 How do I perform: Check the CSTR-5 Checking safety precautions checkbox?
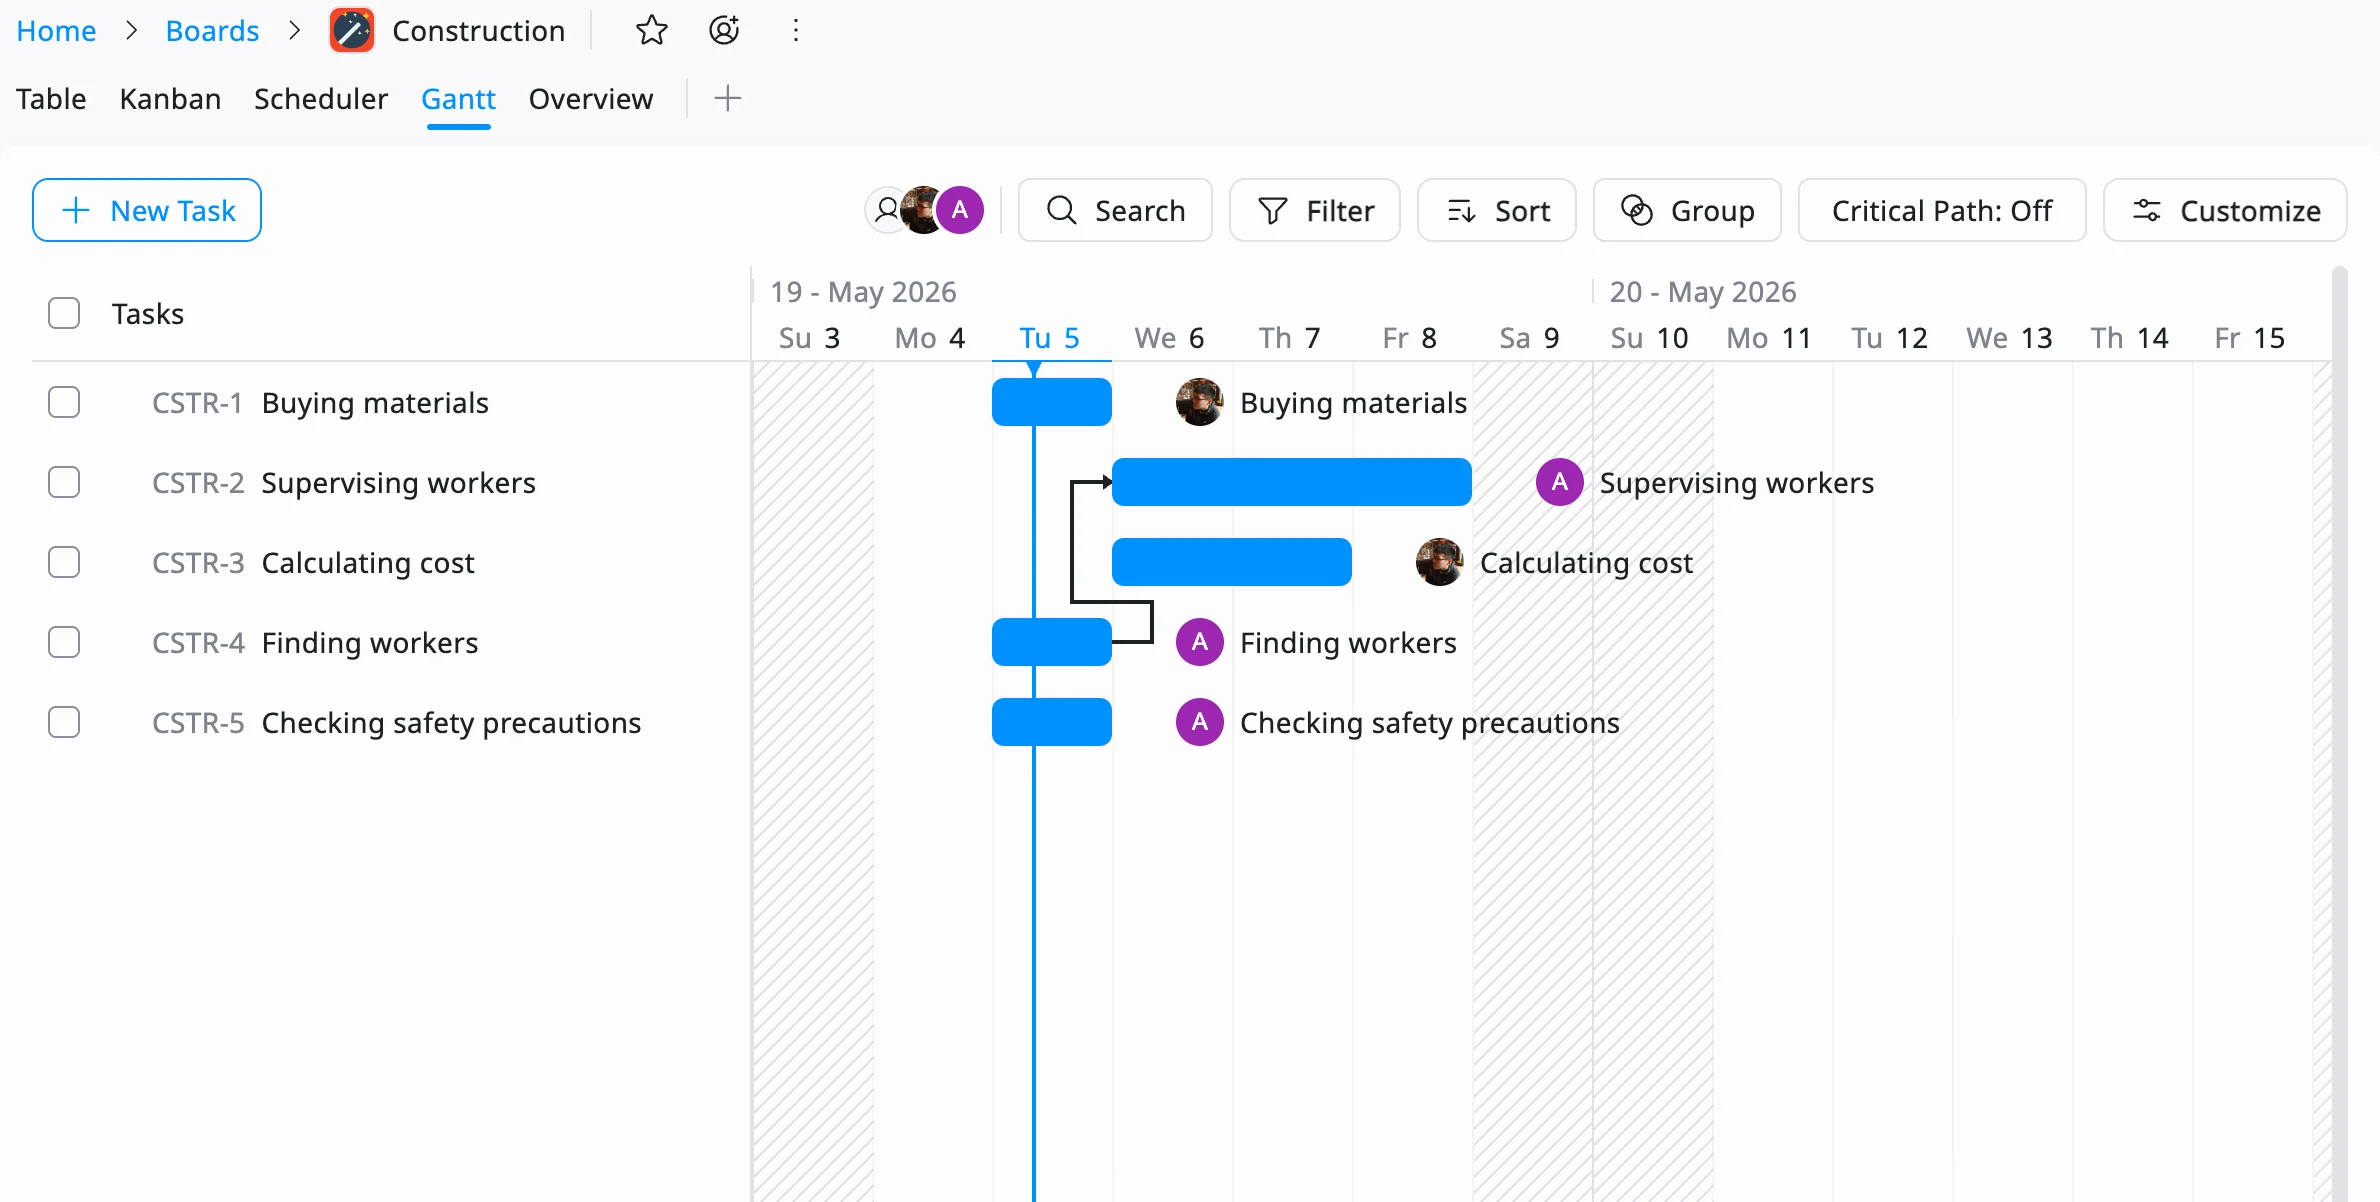click(64, 722)
